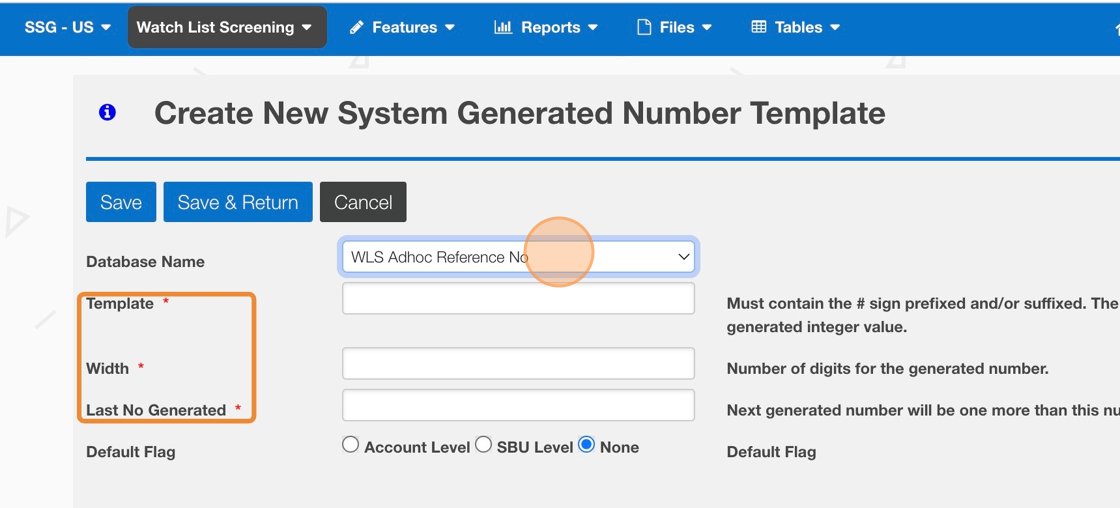This screenshot has width=1120, height=508.
Task: Choose the SBU Level radio option
Action: click(x=484, y=445)
